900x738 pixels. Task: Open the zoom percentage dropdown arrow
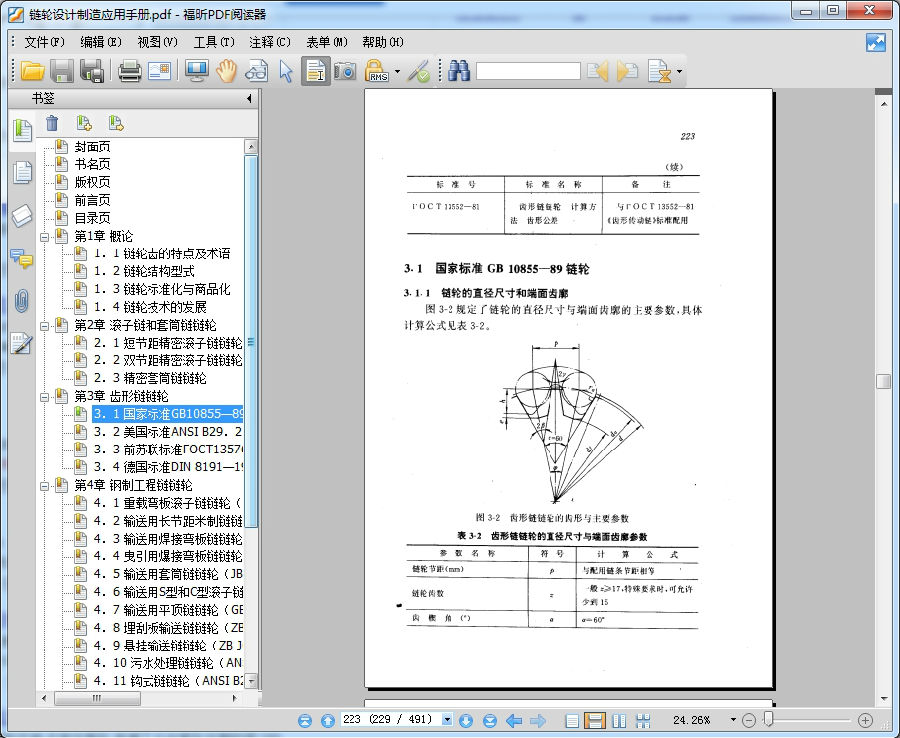[x=733, y=720]
